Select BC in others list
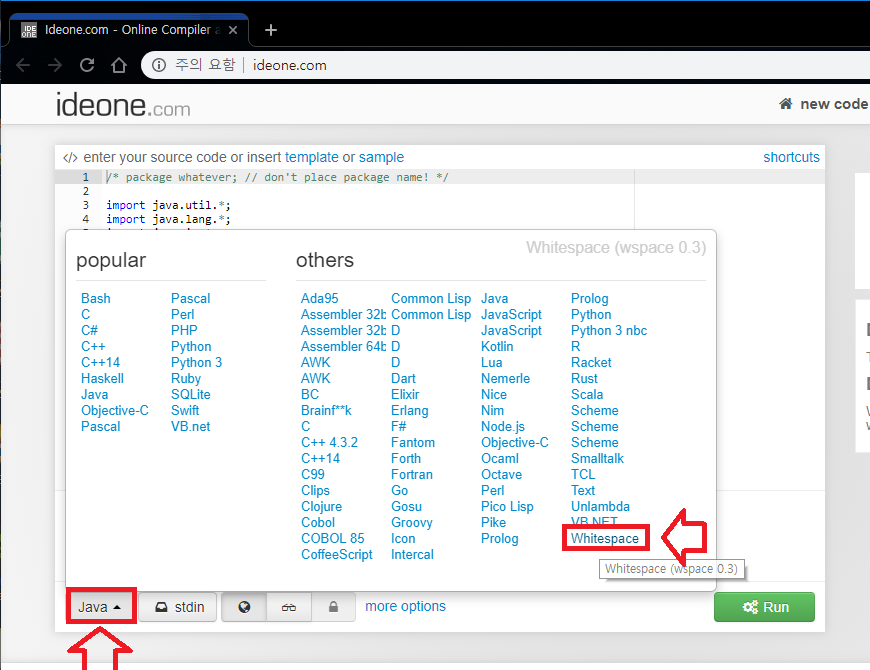The width and height of the screenshot is (870, 670). (310, 395)
